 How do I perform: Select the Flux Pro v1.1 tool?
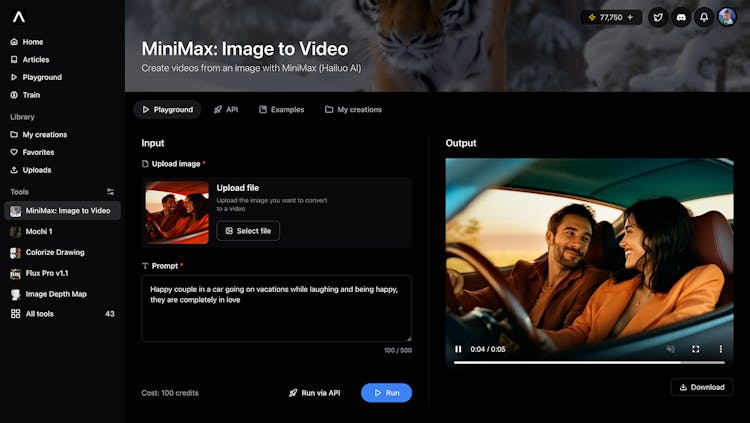point(39,273)
